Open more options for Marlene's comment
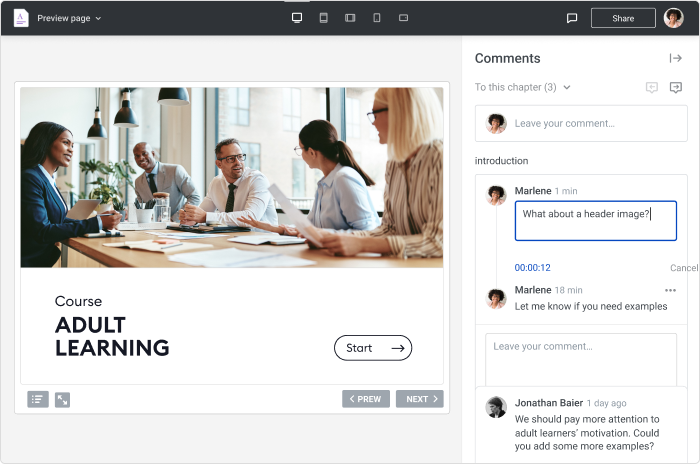 (x=670, y=290)
